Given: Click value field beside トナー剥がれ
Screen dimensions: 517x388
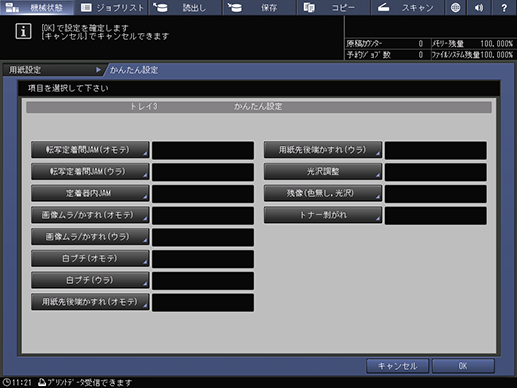Looking at the screenshot, I should (x=436, y=215).
